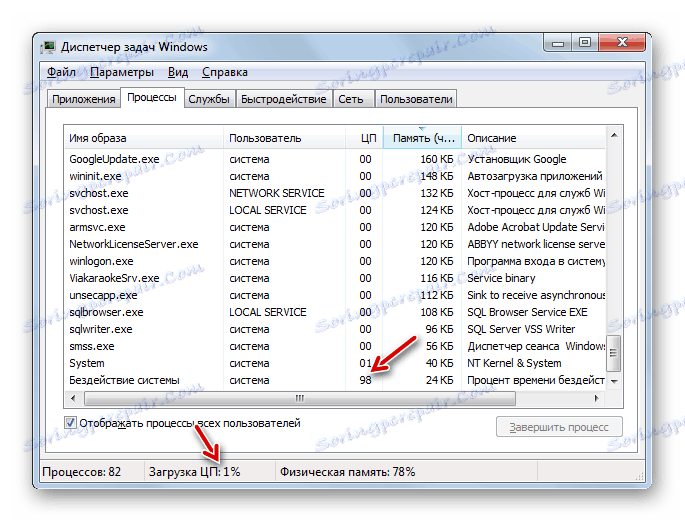The height and width of the screenshot is (522, 685).
Task: Click the Task Manager title bar icon
Action: click(x=48, y=47)
